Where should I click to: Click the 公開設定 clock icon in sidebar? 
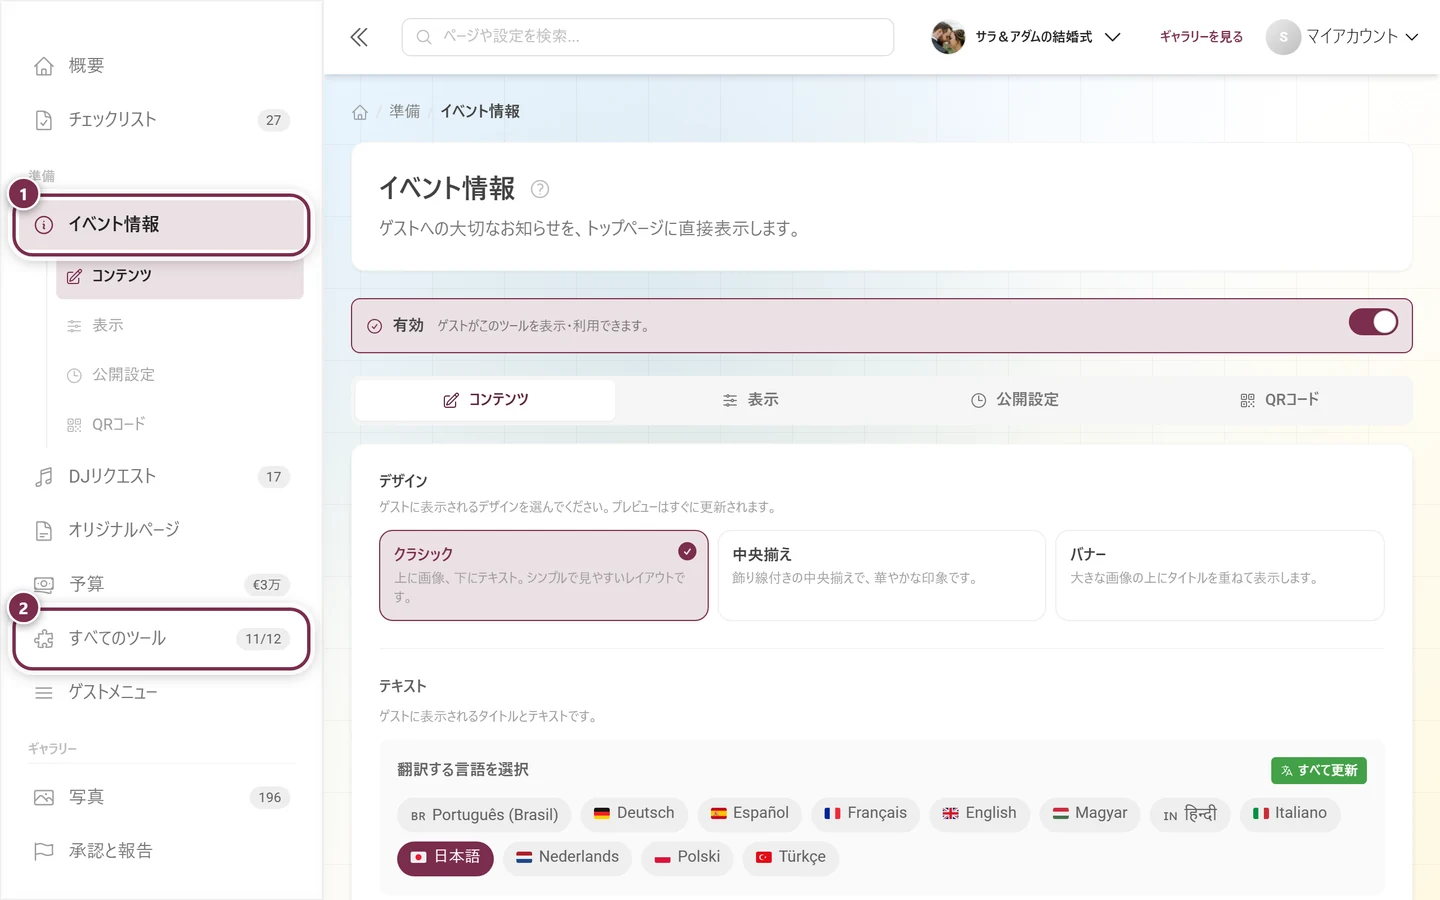pyautogui.click(x=74, y=375)
